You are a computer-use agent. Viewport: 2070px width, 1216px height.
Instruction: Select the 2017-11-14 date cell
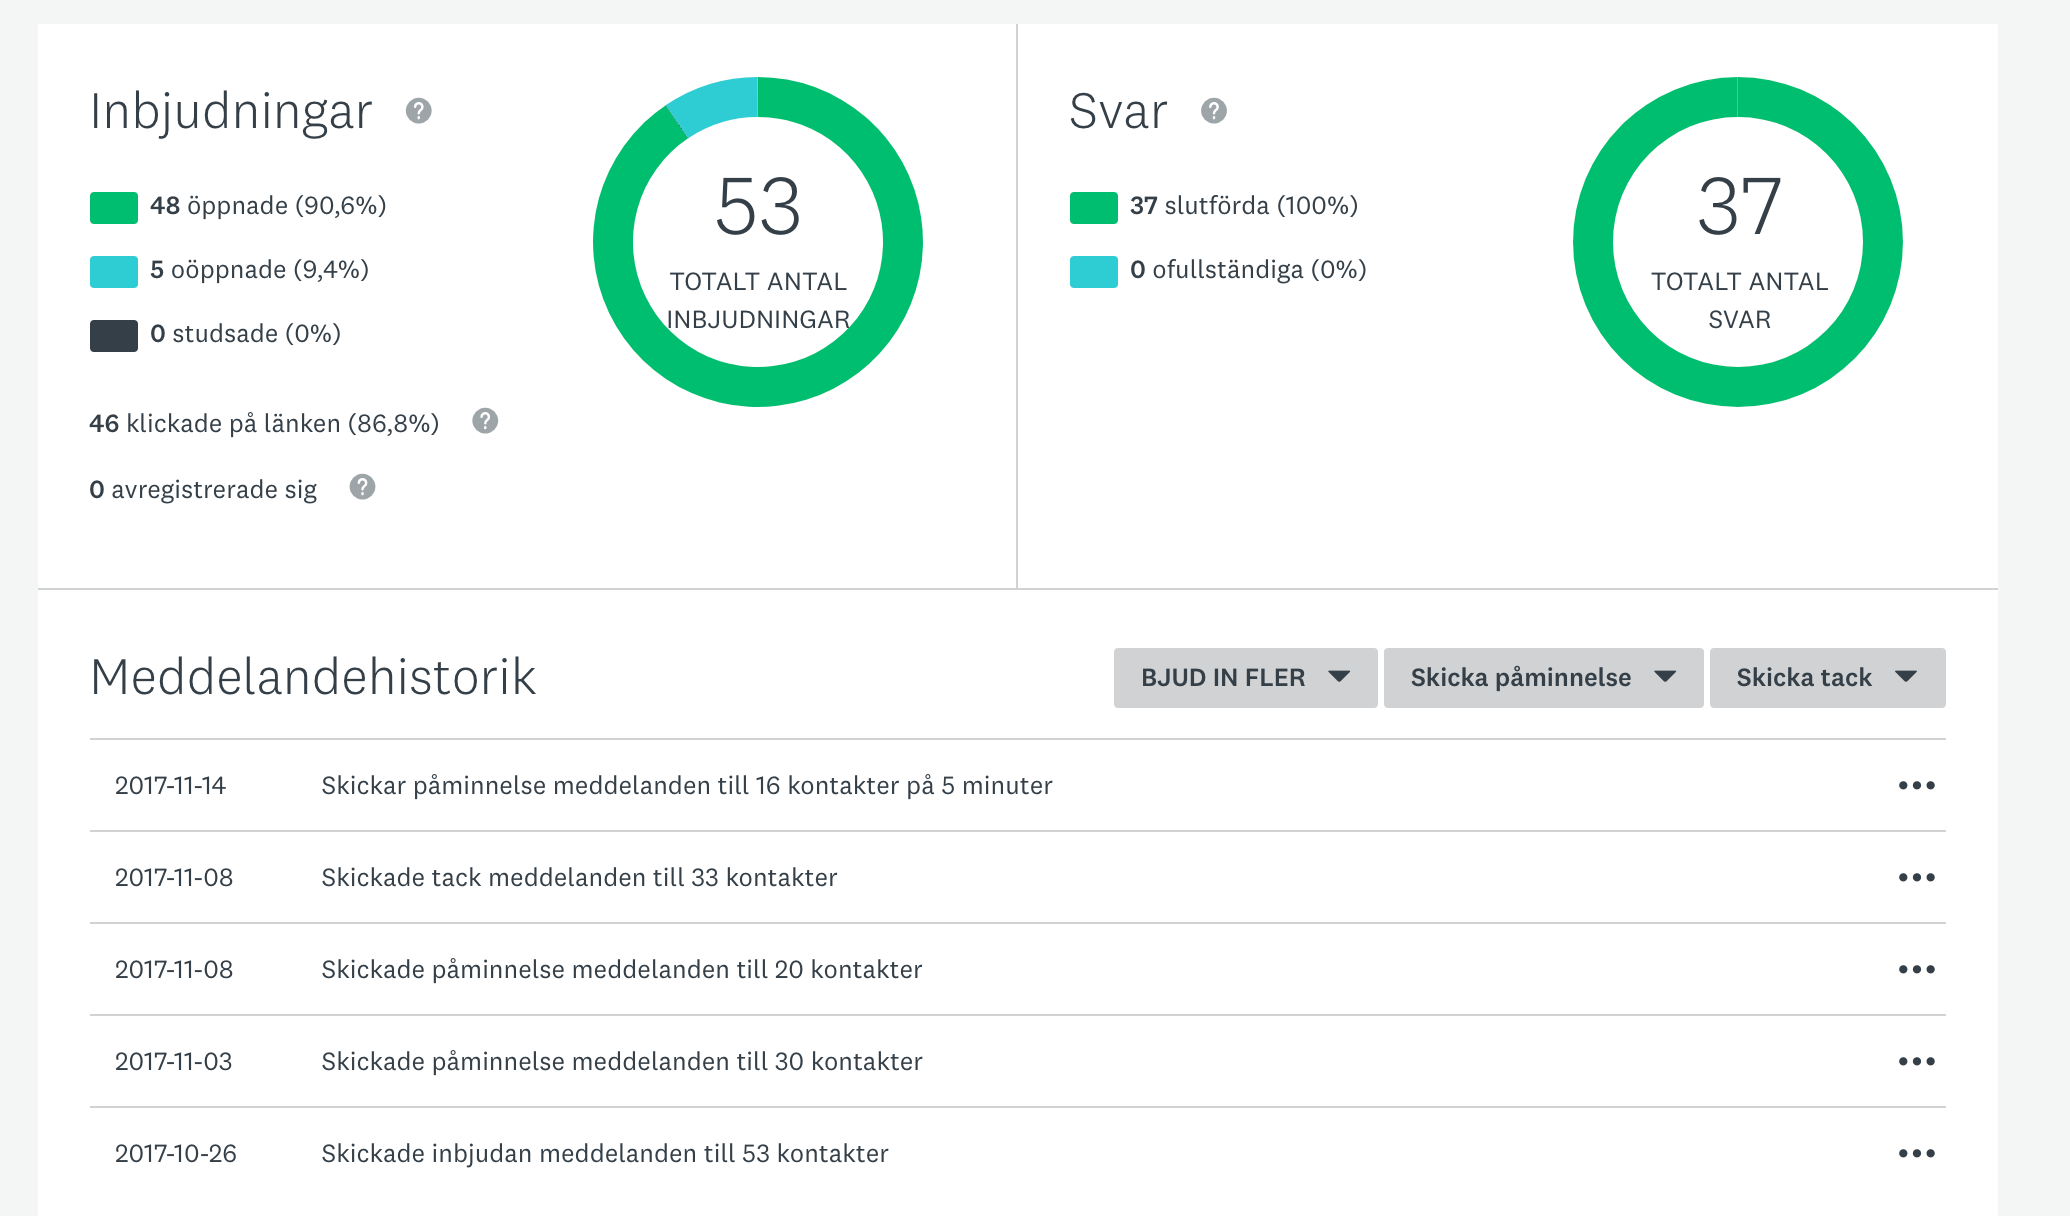(x=170, y=786)
